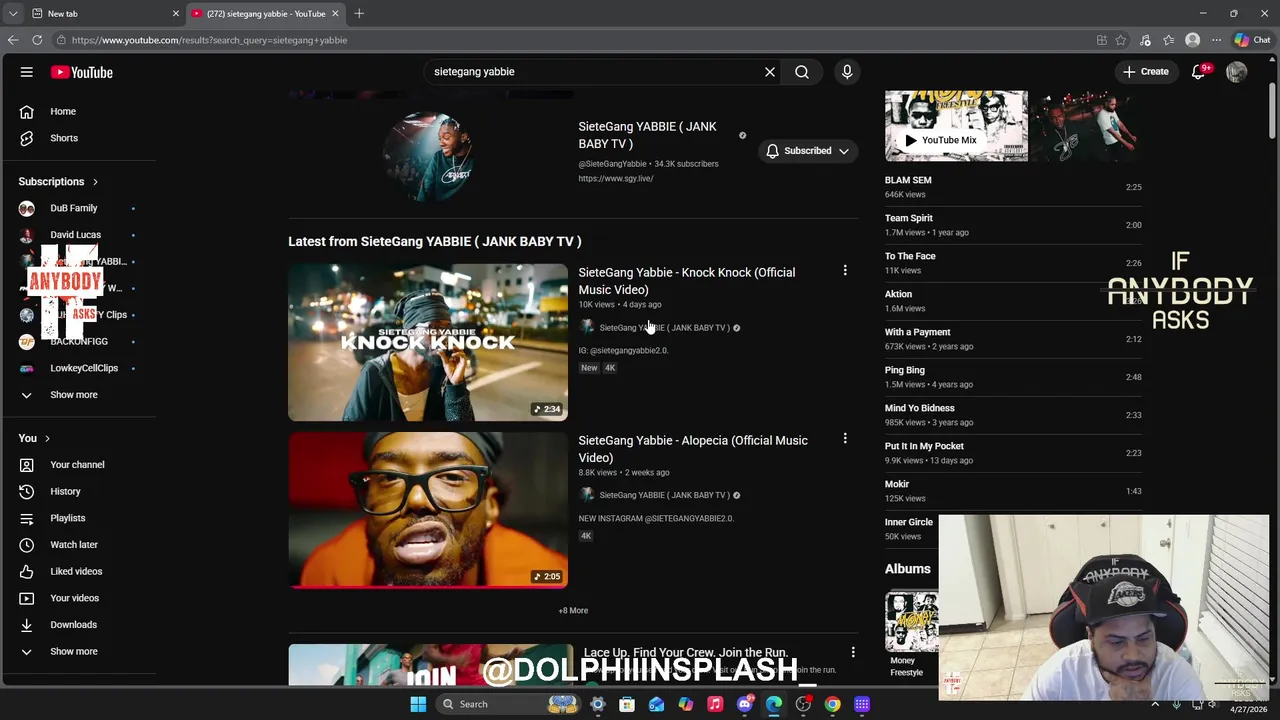Open SieteGang YABBIE channel avatar
The image size is (1280, 720).
(x=431, y=155)
